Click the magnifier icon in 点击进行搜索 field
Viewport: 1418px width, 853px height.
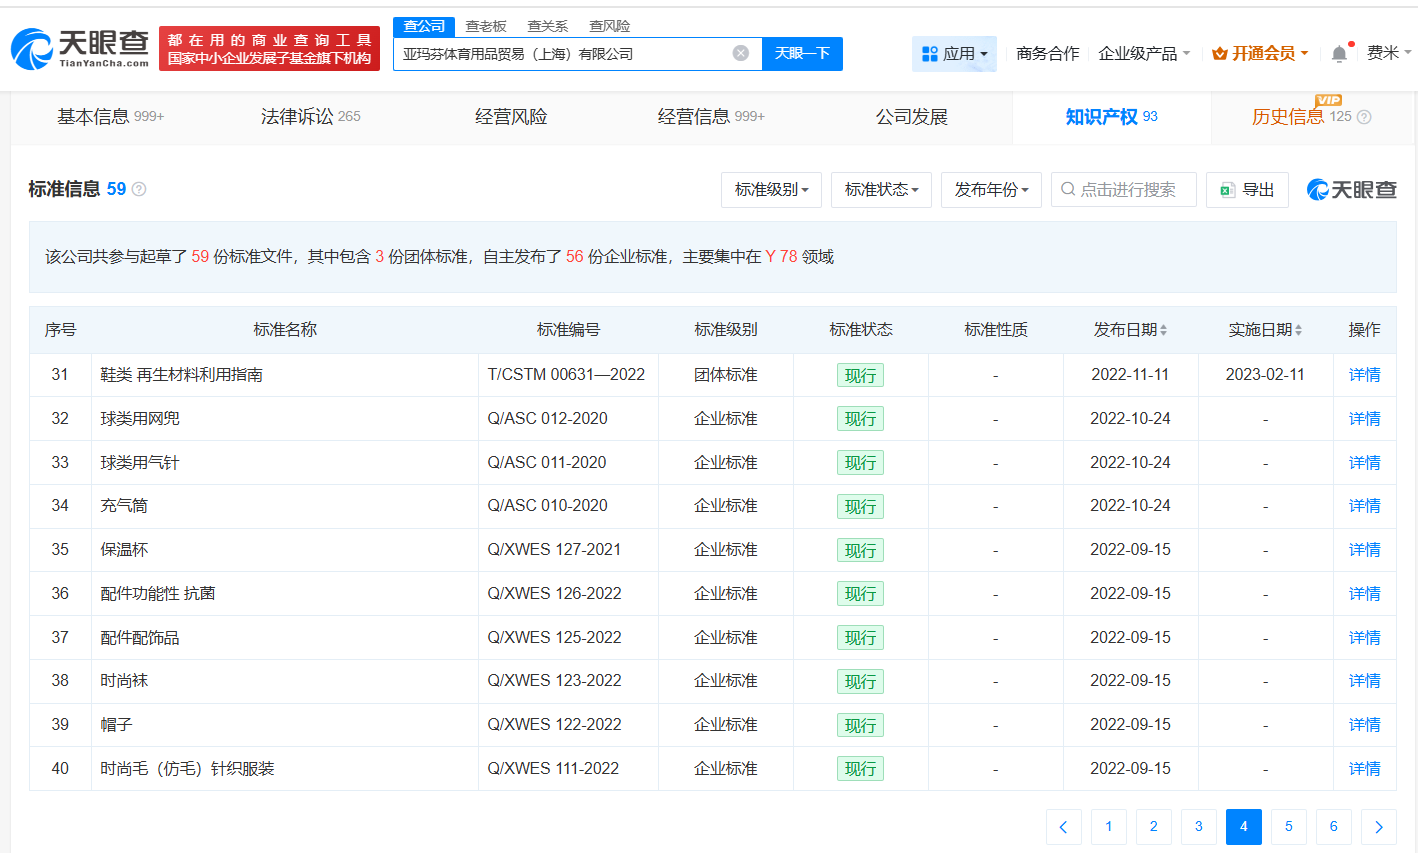click(x=1068, y=189)
